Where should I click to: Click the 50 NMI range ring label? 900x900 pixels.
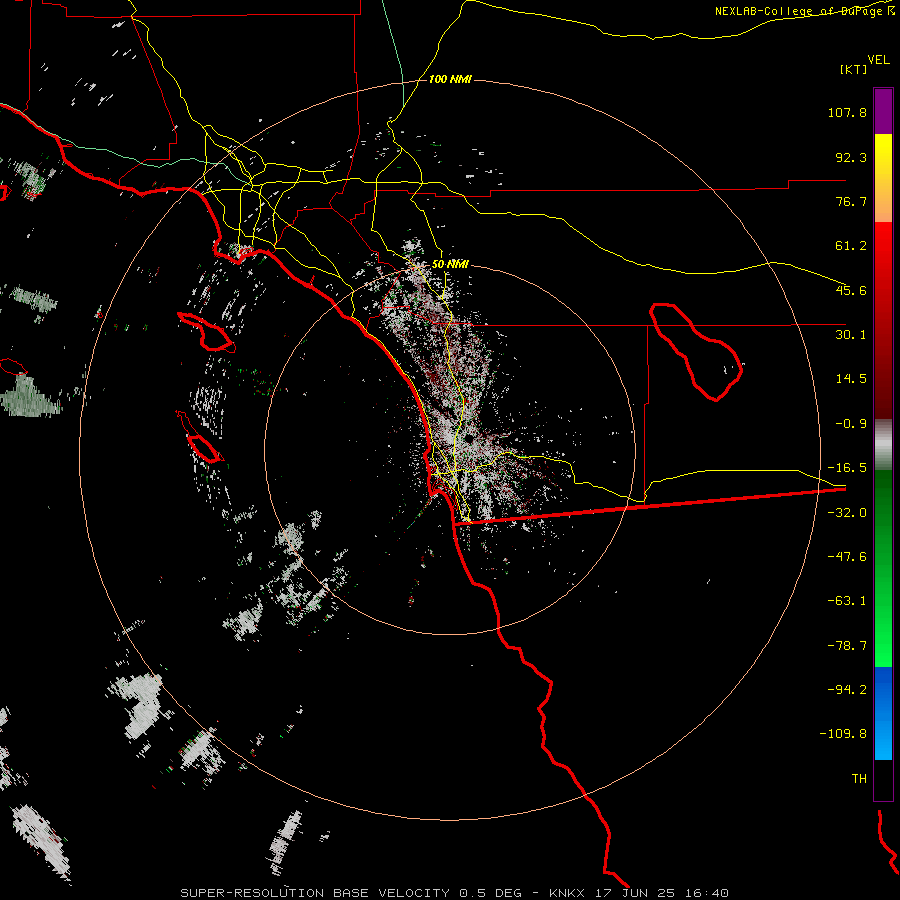(x=450, y=264)
